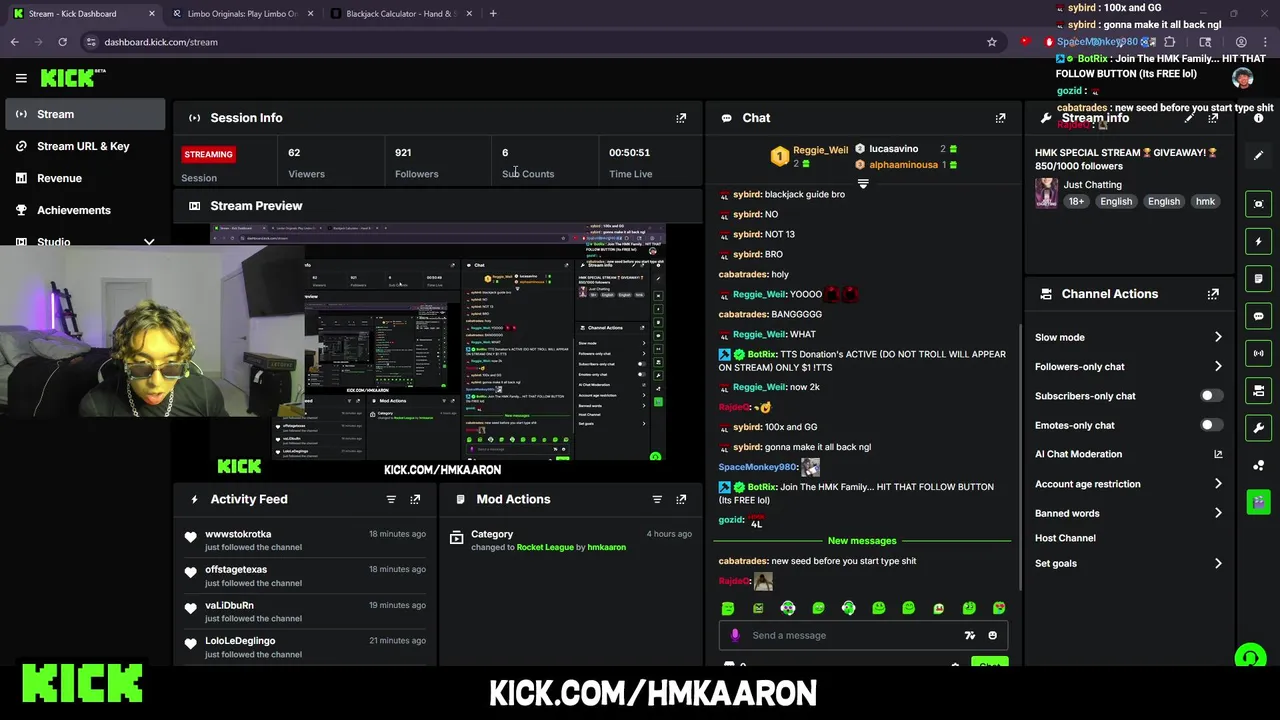Image resolution: width=1280 pixels, height=720 pixels.
Task: Reload the browser page
Action: click(62, 42)
